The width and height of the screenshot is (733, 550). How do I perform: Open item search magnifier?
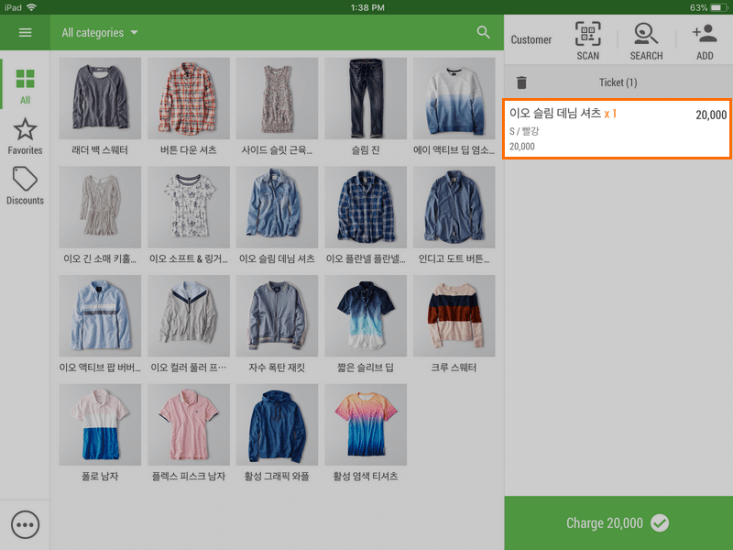(483, 32)
